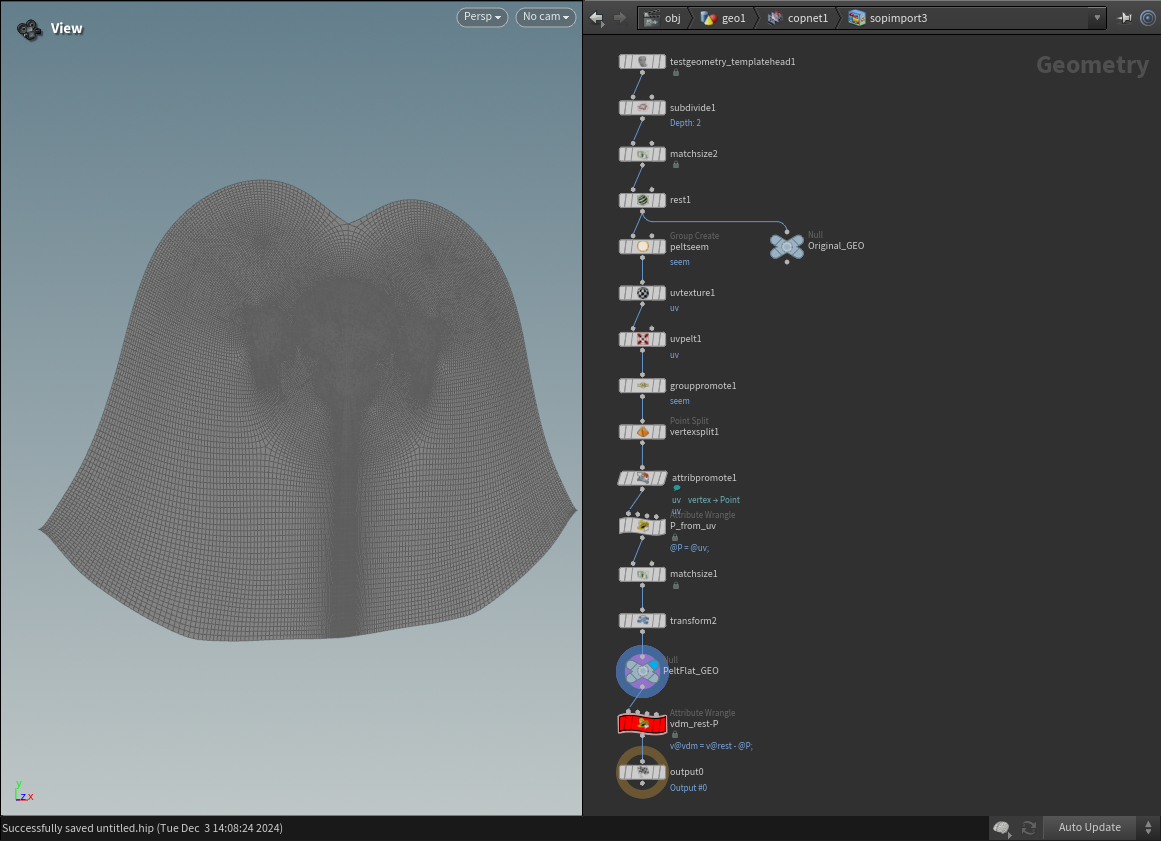Jump to geo1 in path bar
This screenshot has width=1161, height=841.
pos(723,18)
